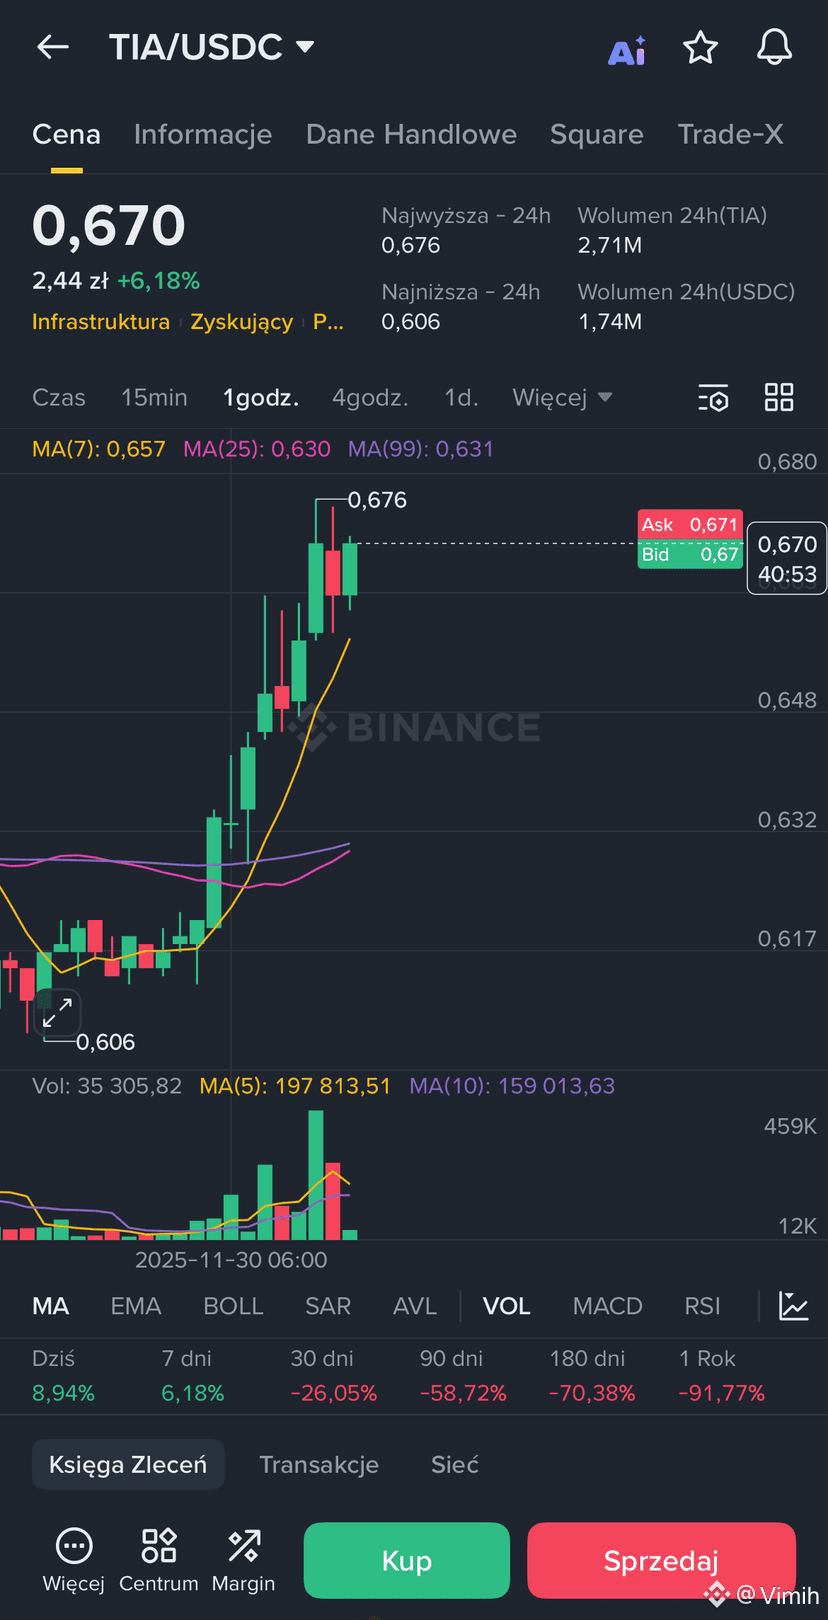Tap MA(10): 159 013,63 volume label

point(512,1086)
